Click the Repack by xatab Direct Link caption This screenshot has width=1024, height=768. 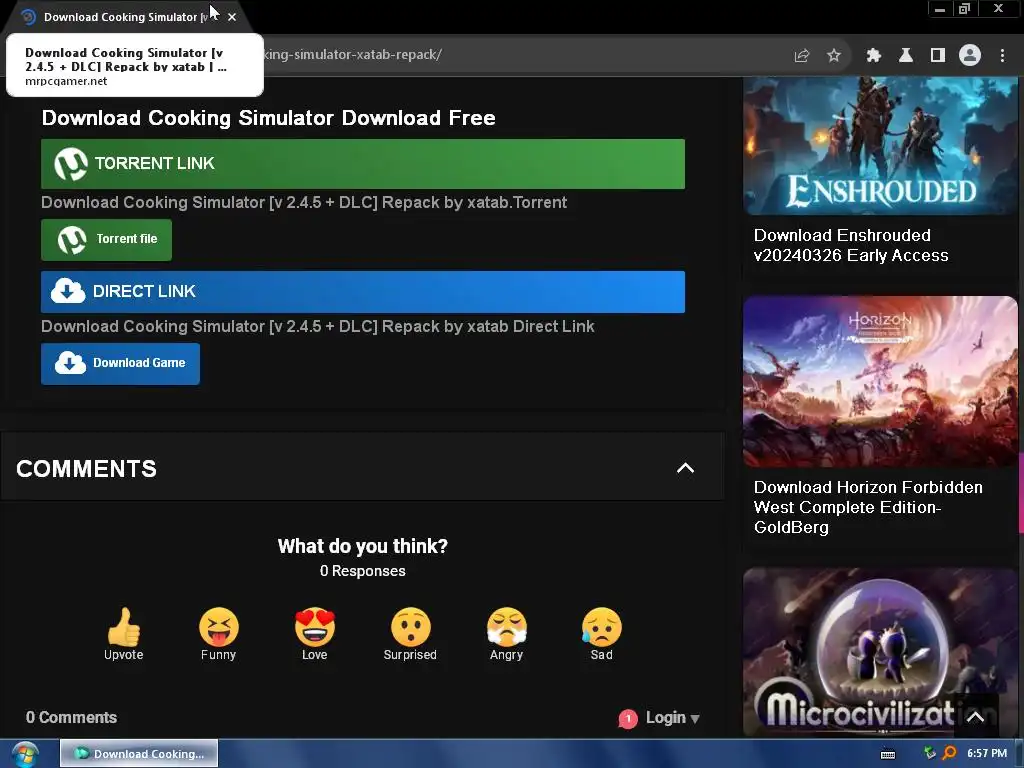tap(317, 327)
